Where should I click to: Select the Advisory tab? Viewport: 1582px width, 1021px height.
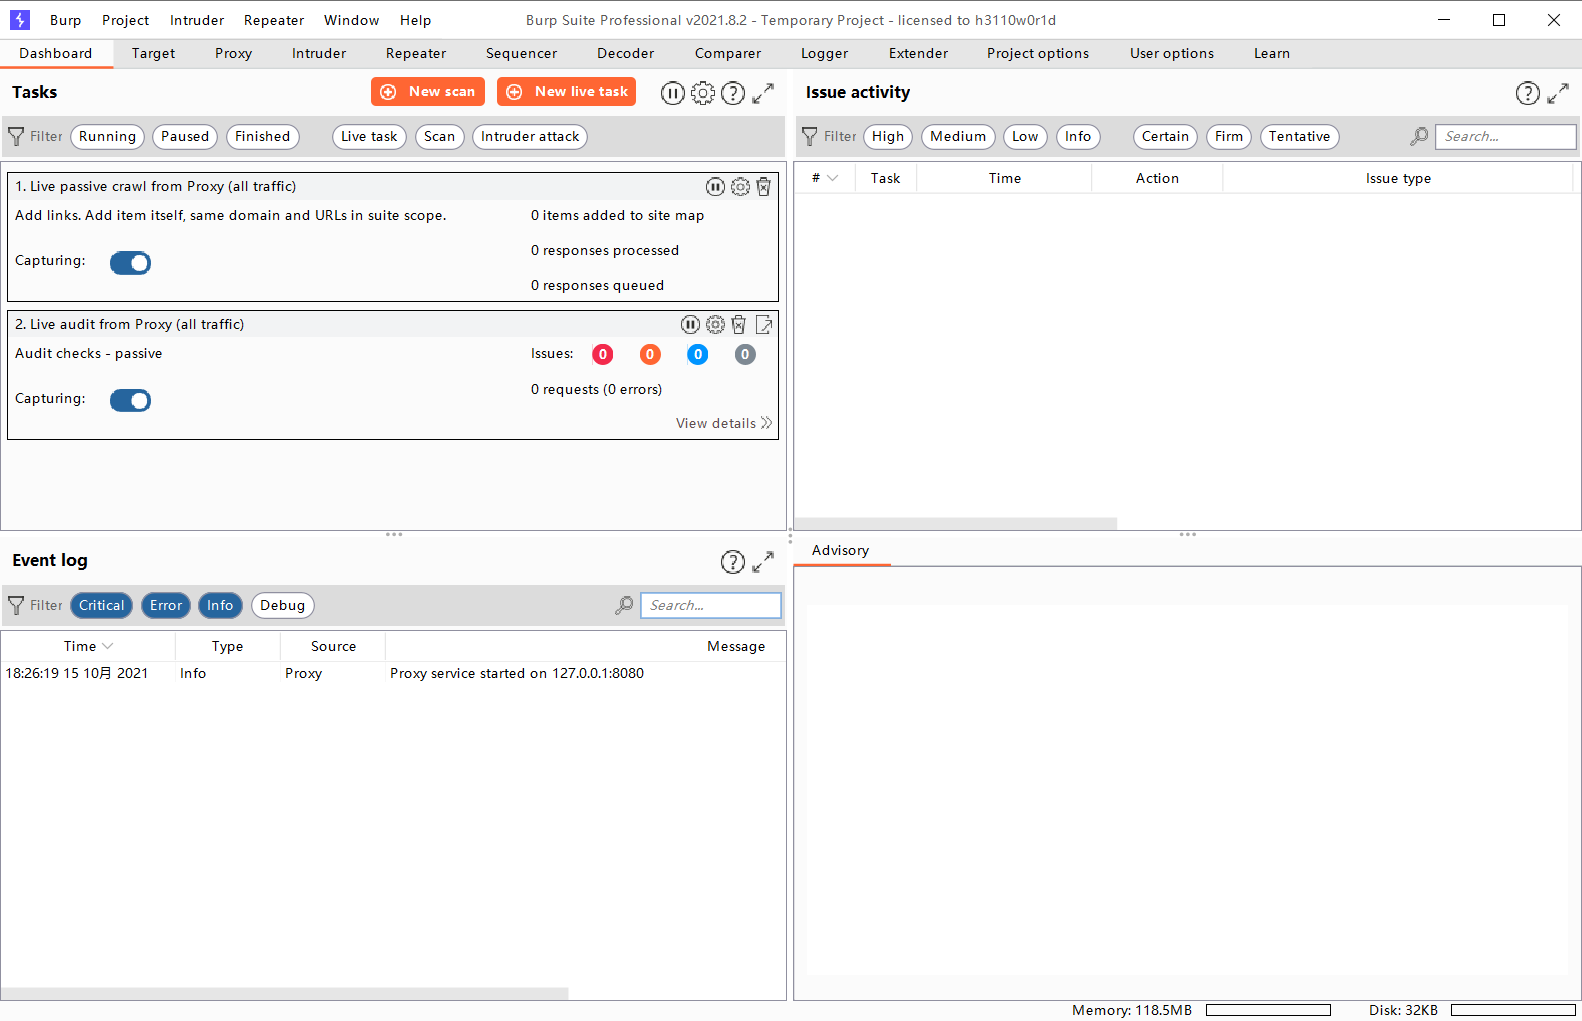tap(841, 551)
